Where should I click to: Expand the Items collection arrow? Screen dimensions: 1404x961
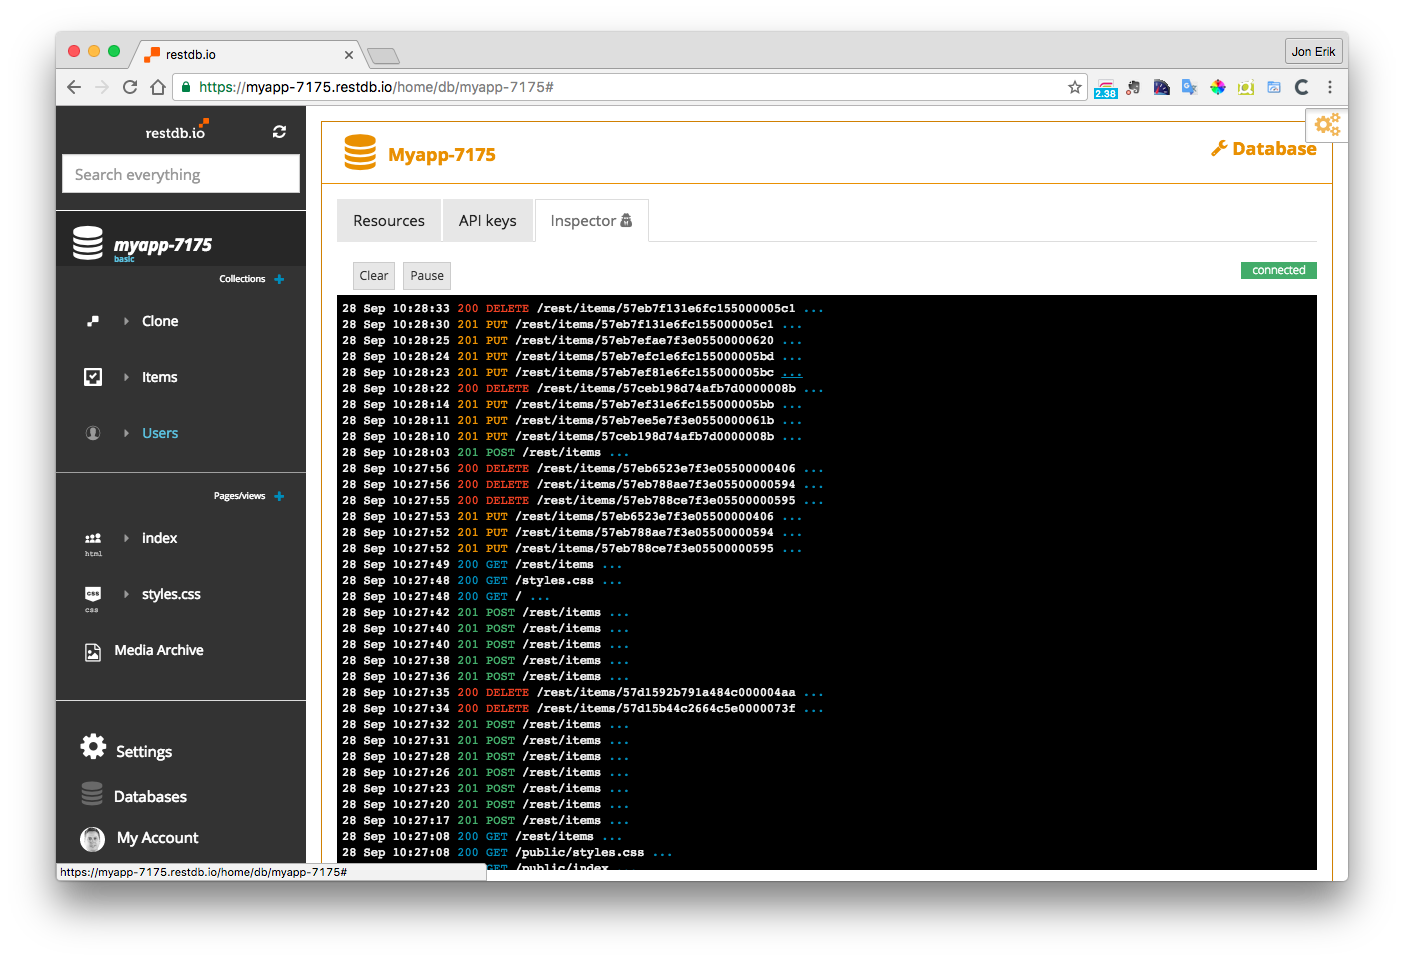tap(126, 377)
